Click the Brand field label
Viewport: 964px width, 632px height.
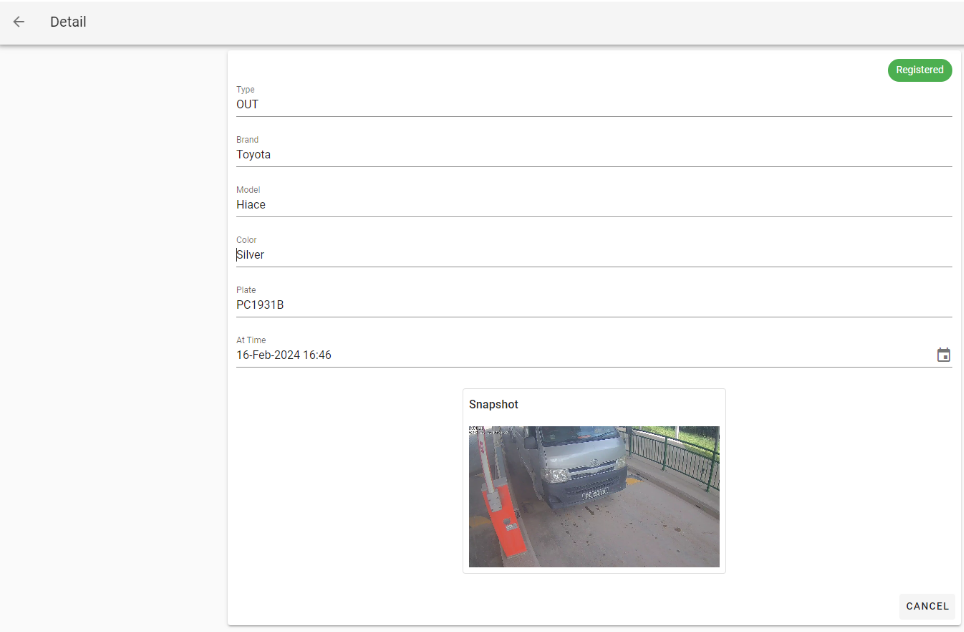click(247, 140)
